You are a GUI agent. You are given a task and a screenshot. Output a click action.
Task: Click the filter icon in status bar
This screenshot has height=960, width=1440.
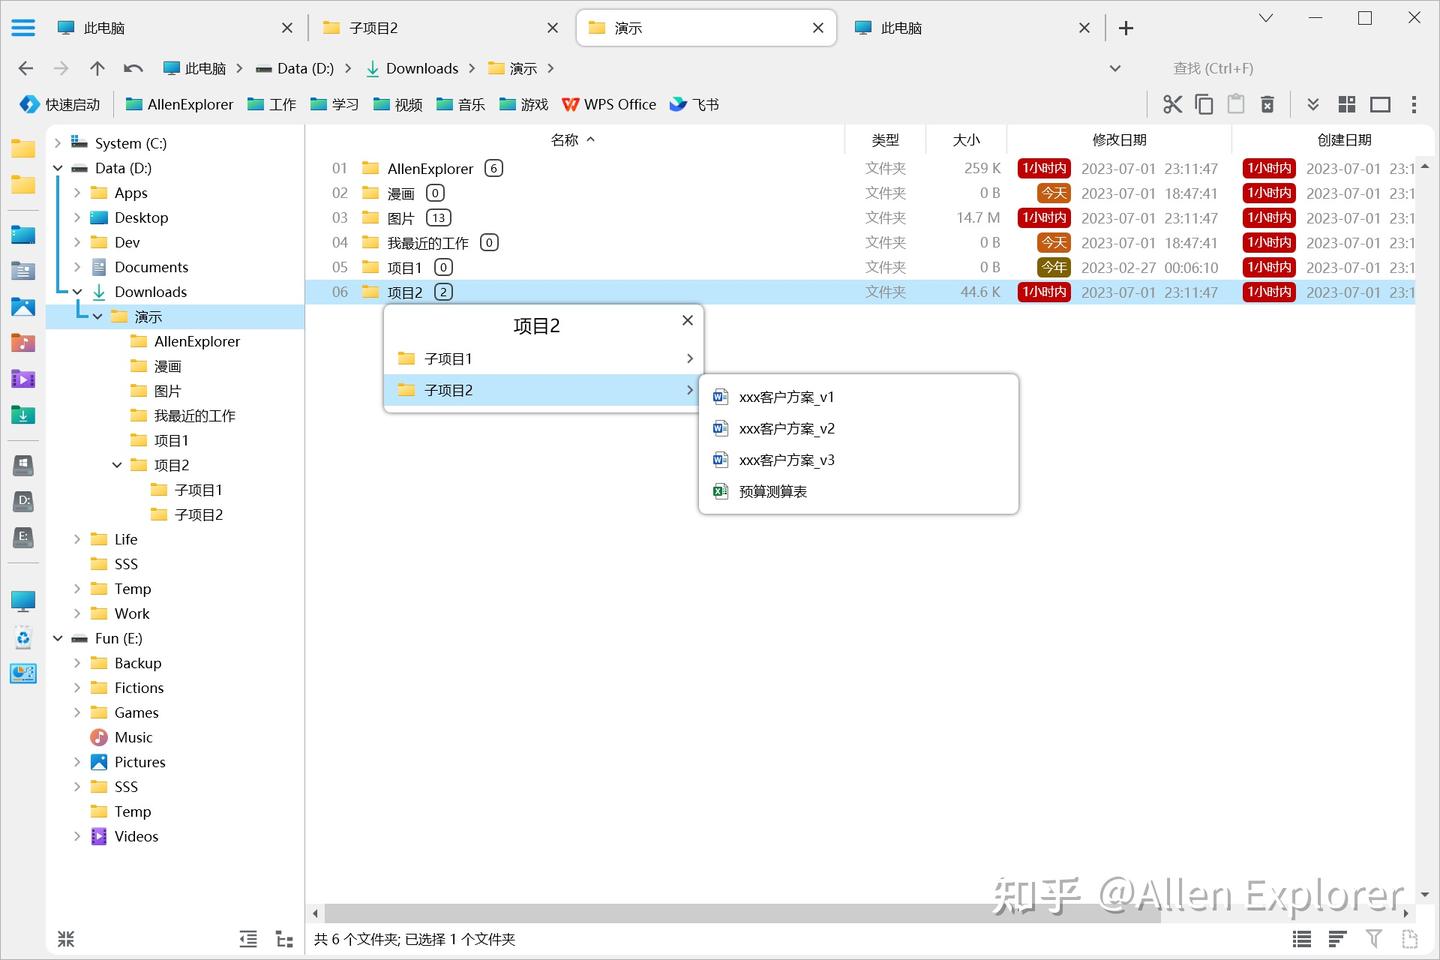tap(1372, 939)
